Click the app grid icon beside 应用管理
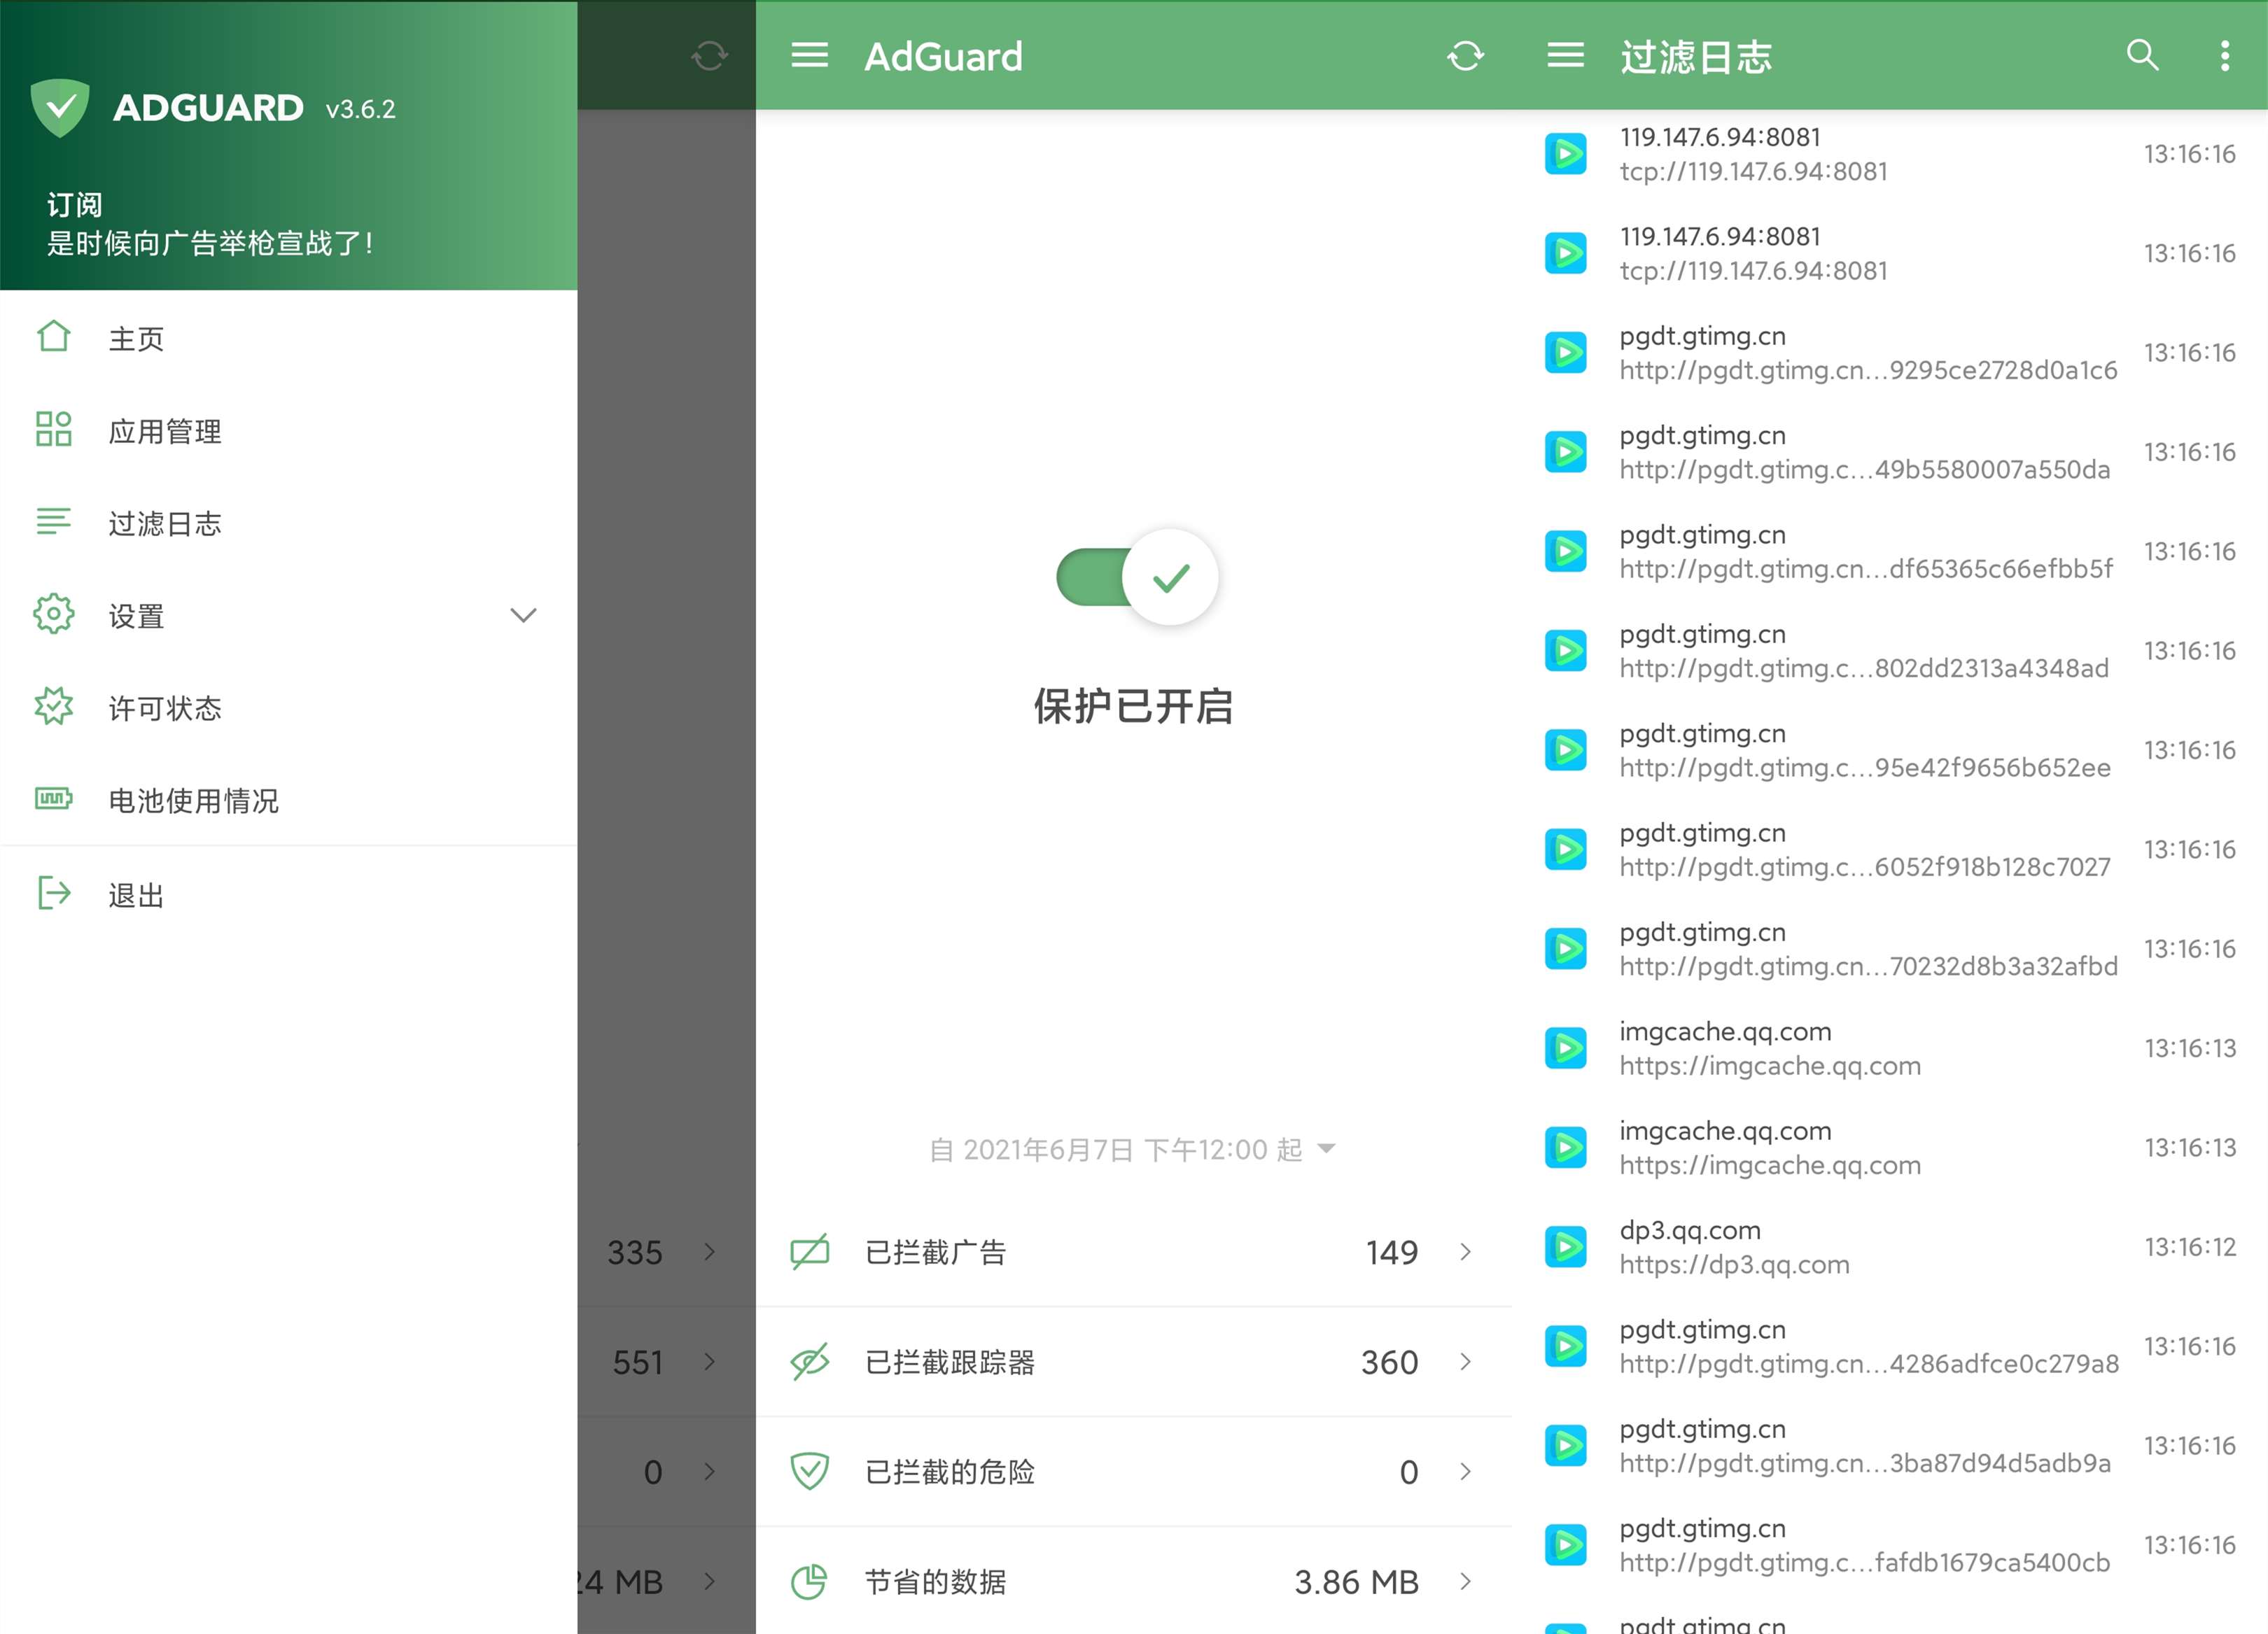The image size is (2268, 1634). coord(54,429)
